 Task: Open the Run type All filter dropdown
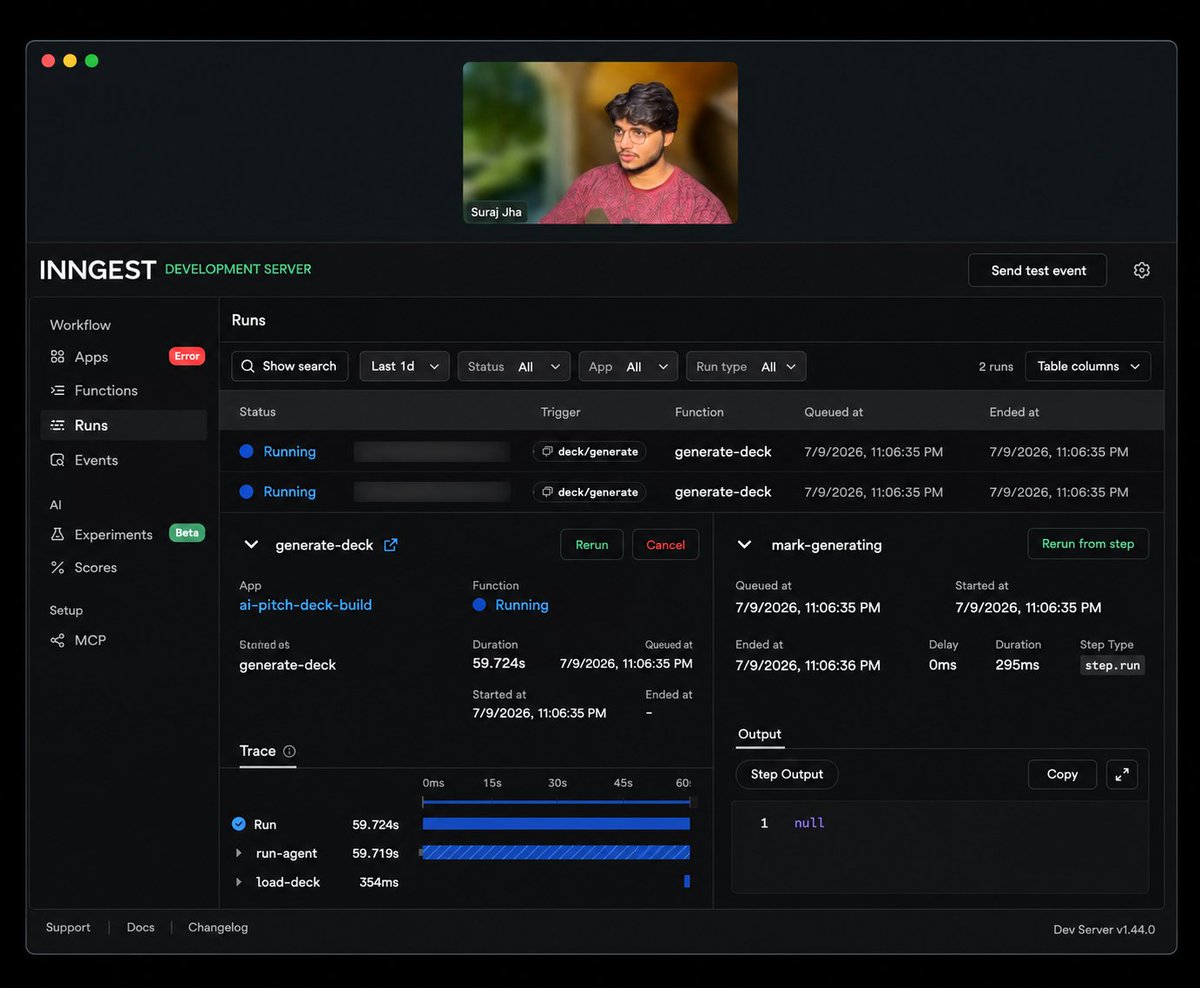click(746, 366)
